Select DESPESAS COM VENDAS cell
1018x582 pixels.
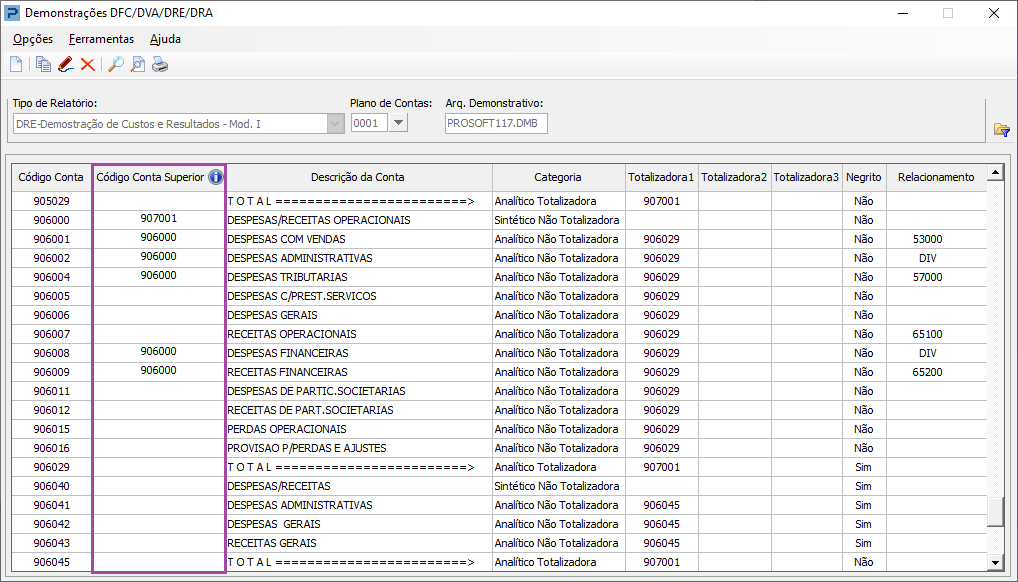tap(359, 239)
